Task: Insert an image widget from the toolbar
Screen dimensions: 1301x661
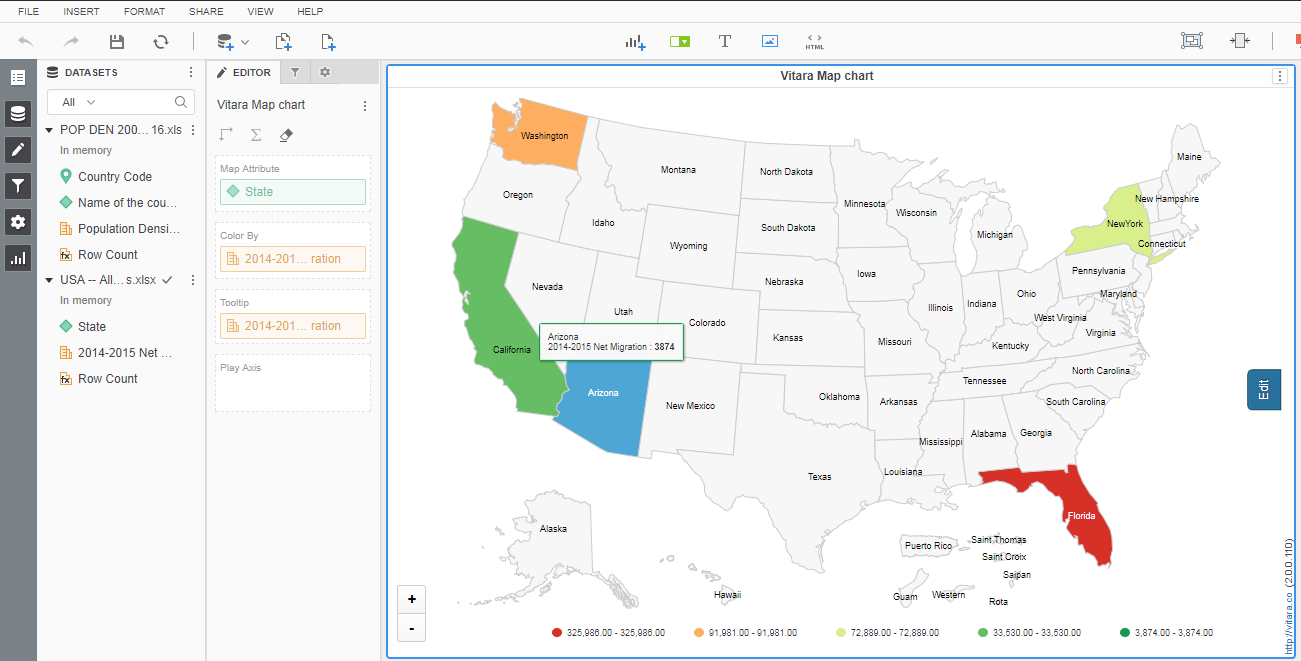Action: [769, 41]
